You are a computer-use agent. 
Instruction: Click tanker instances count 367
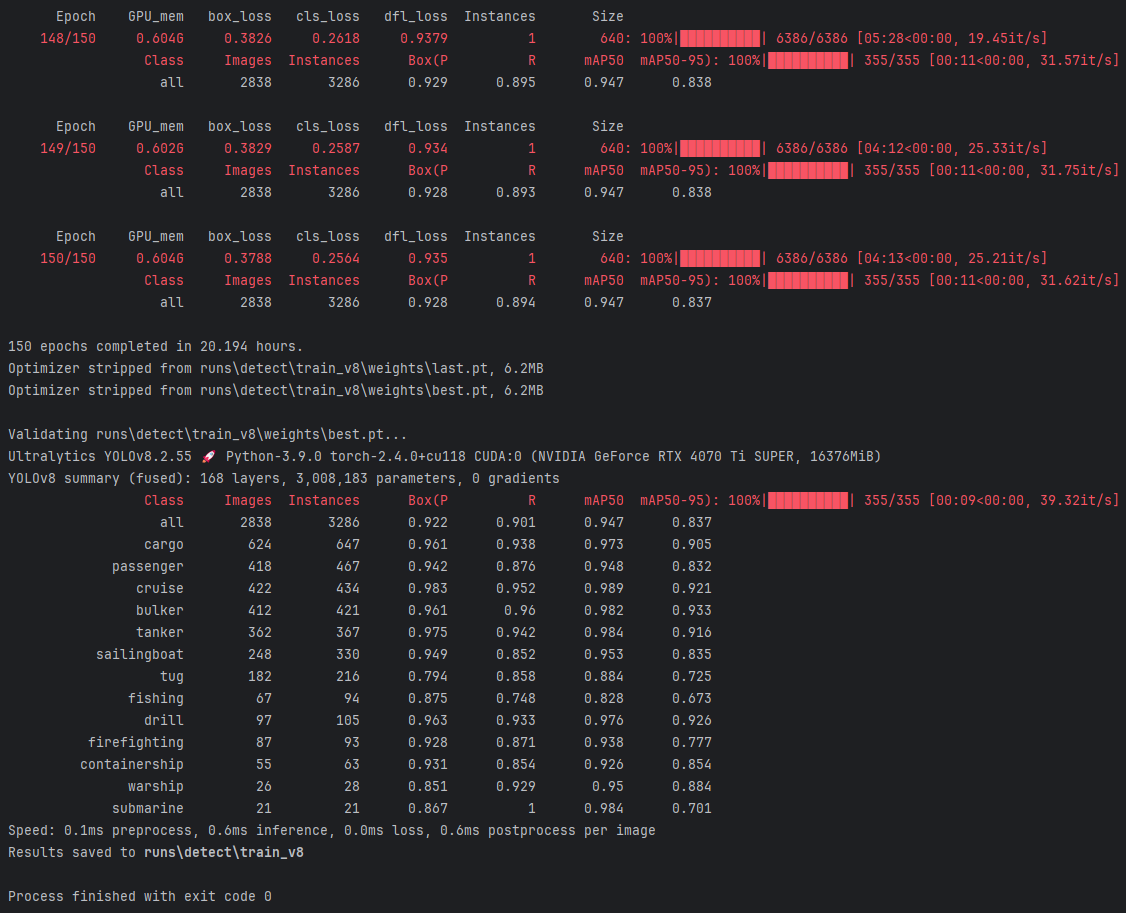click(x=348, y=633)
